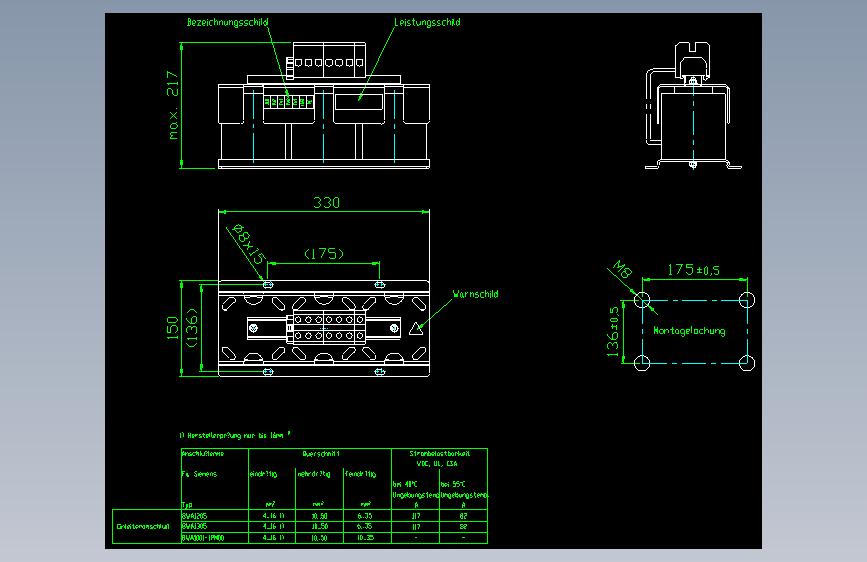Click the warning triangle symbol in the top view
The height and width of the screenshot is (562, 867).
click(416, 329)
